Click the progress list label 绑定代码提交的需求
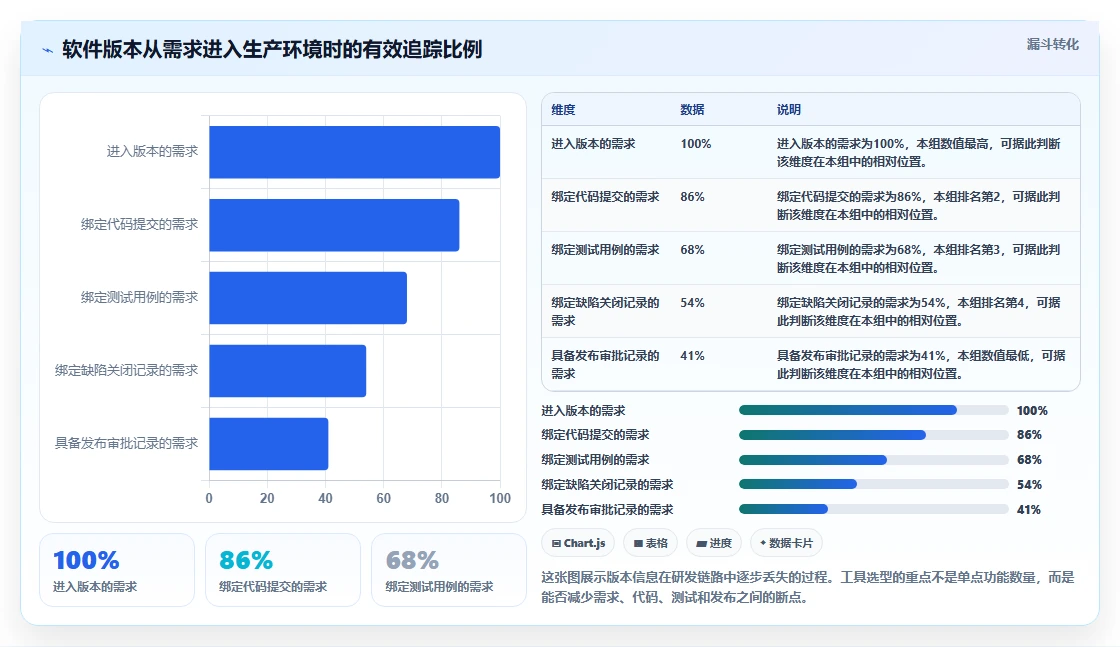 (x=595, y=435)
